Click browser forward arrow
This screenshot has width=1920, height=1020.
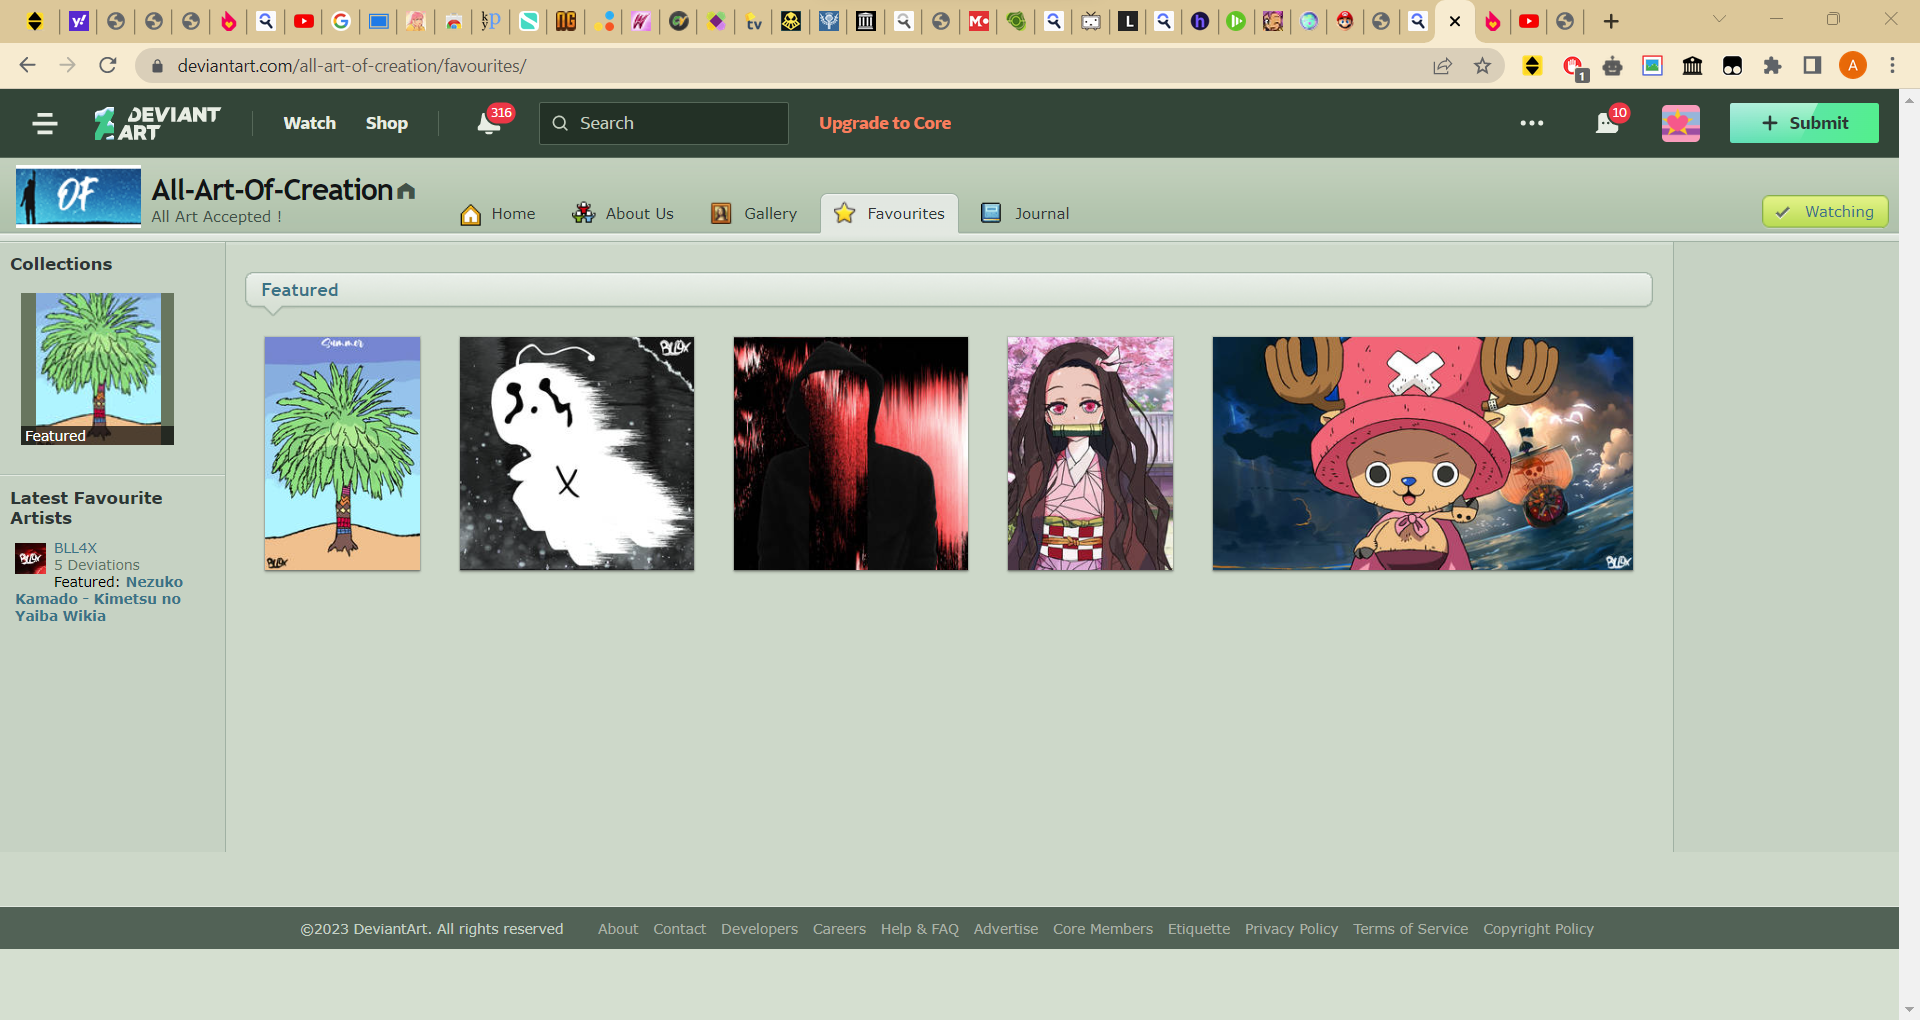[67, 65]
